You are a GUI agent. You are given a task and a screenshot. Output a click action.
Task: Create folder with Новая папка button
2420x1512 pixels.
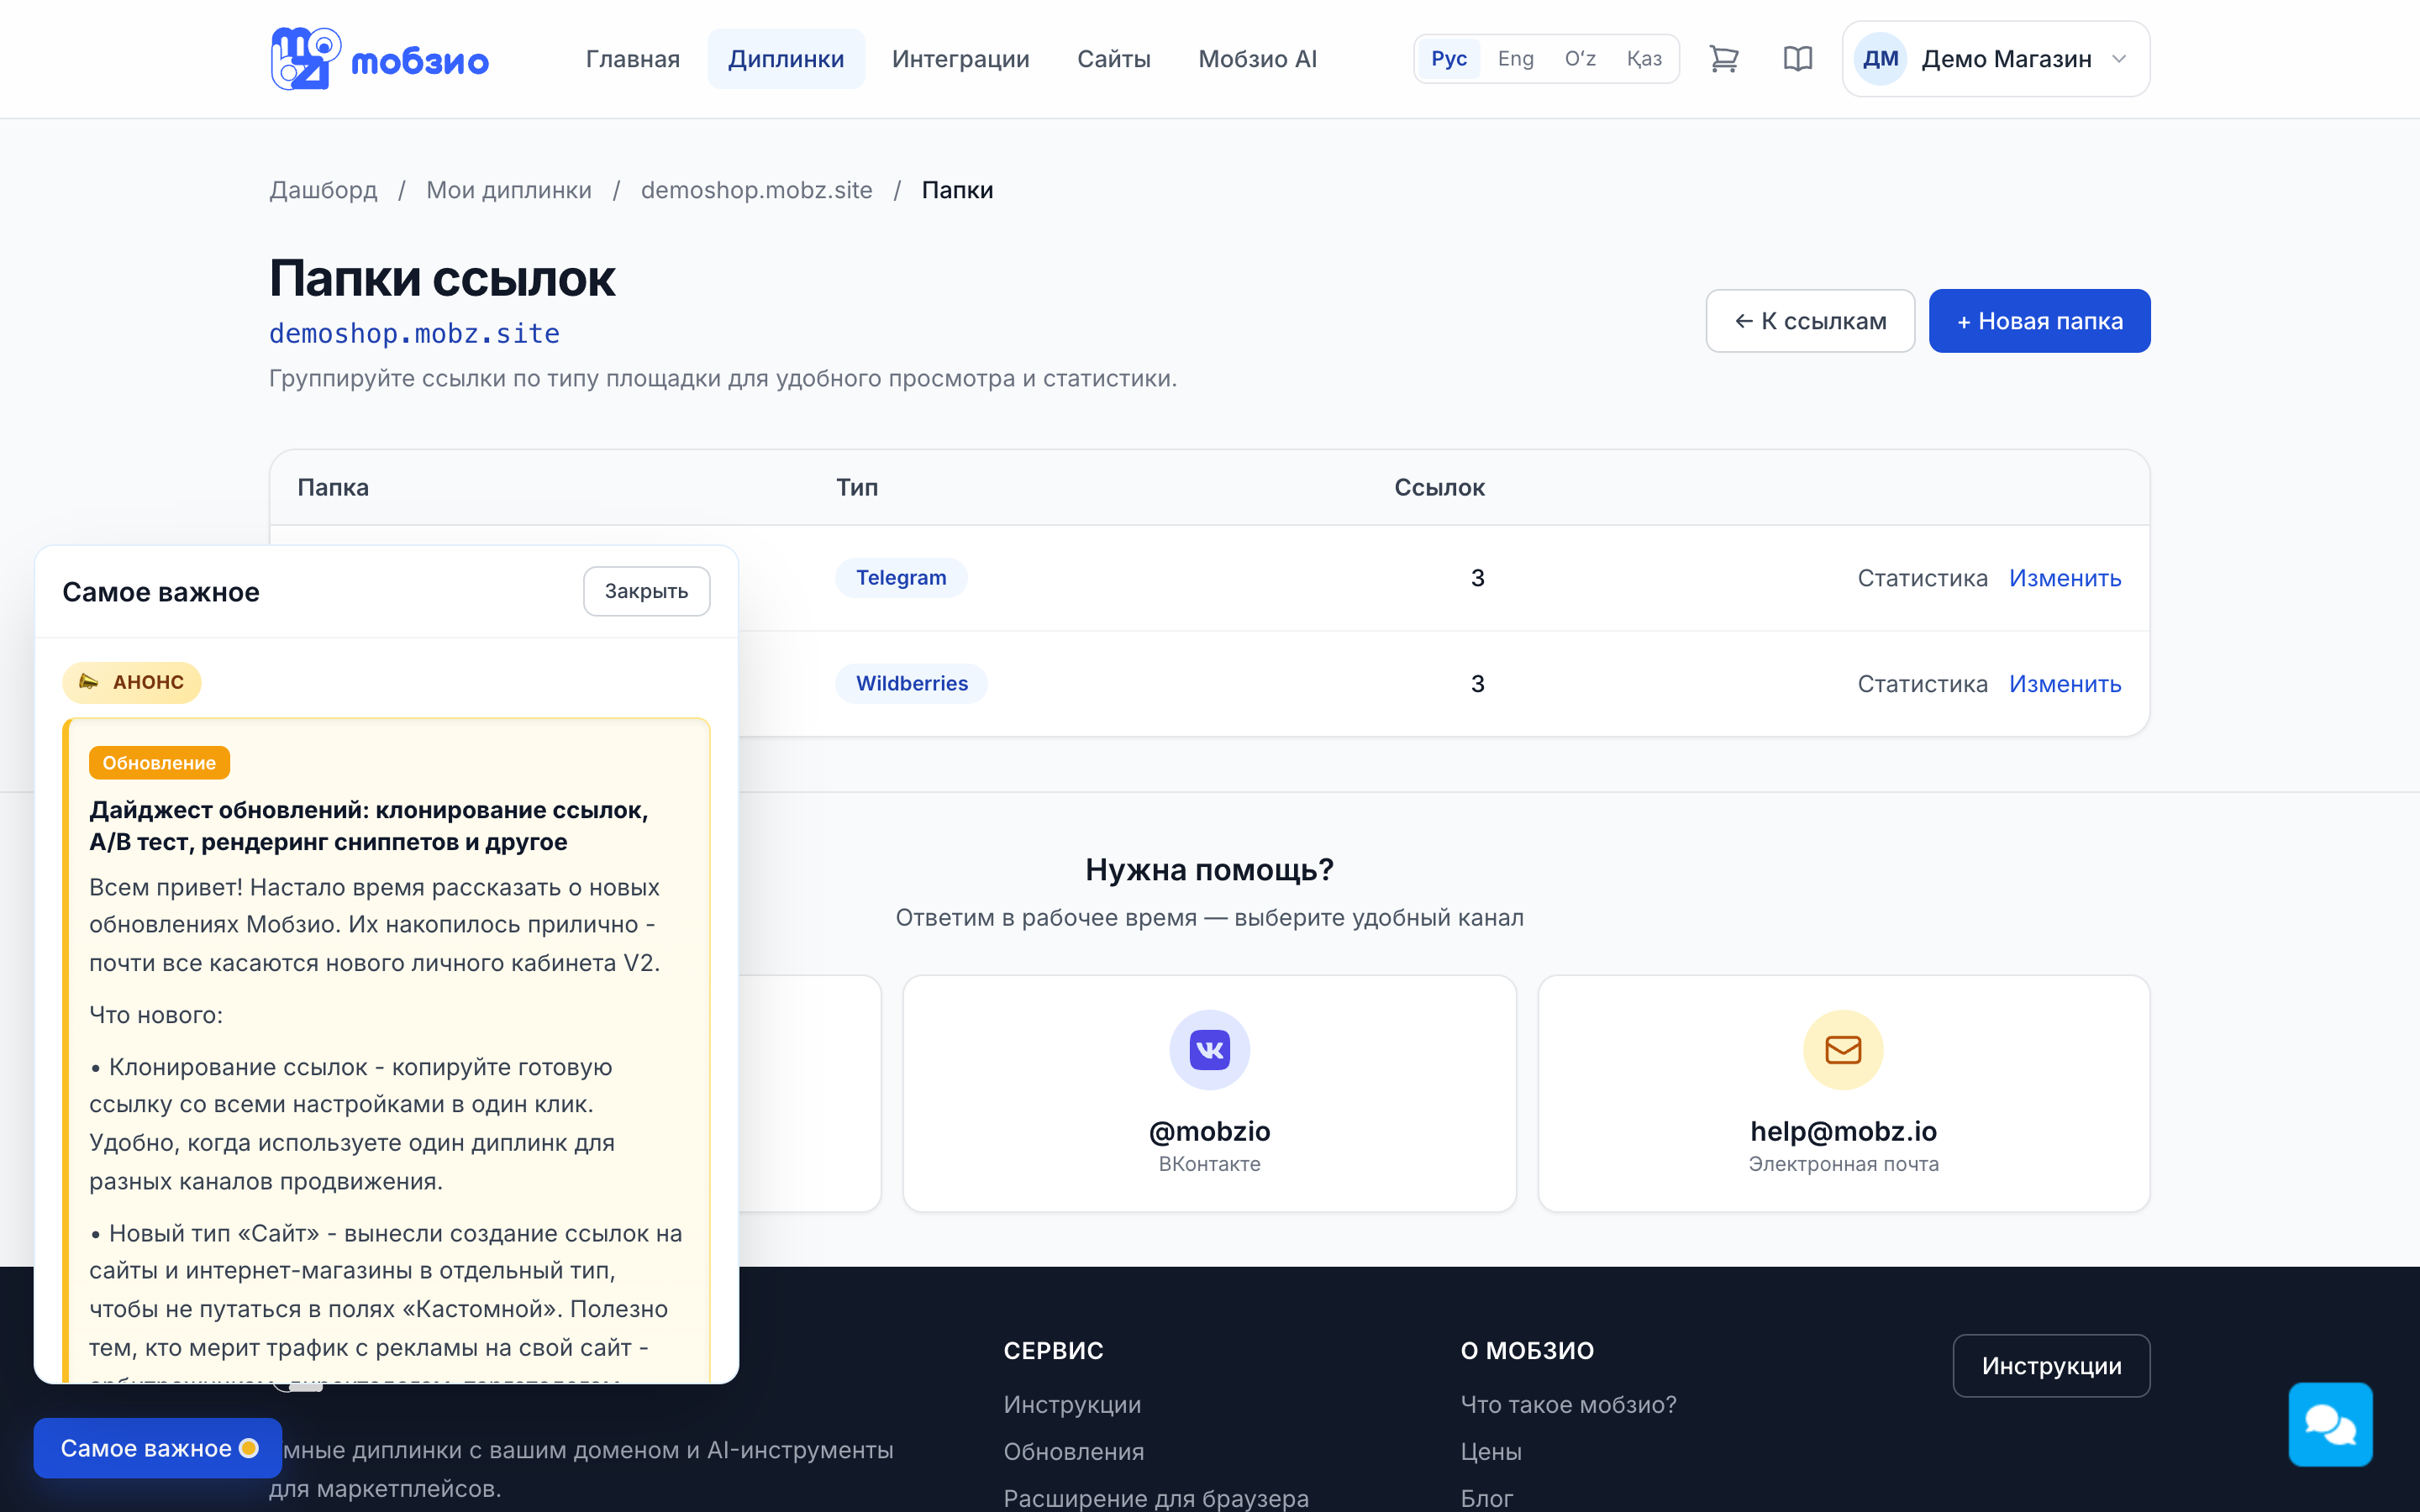2039,321
